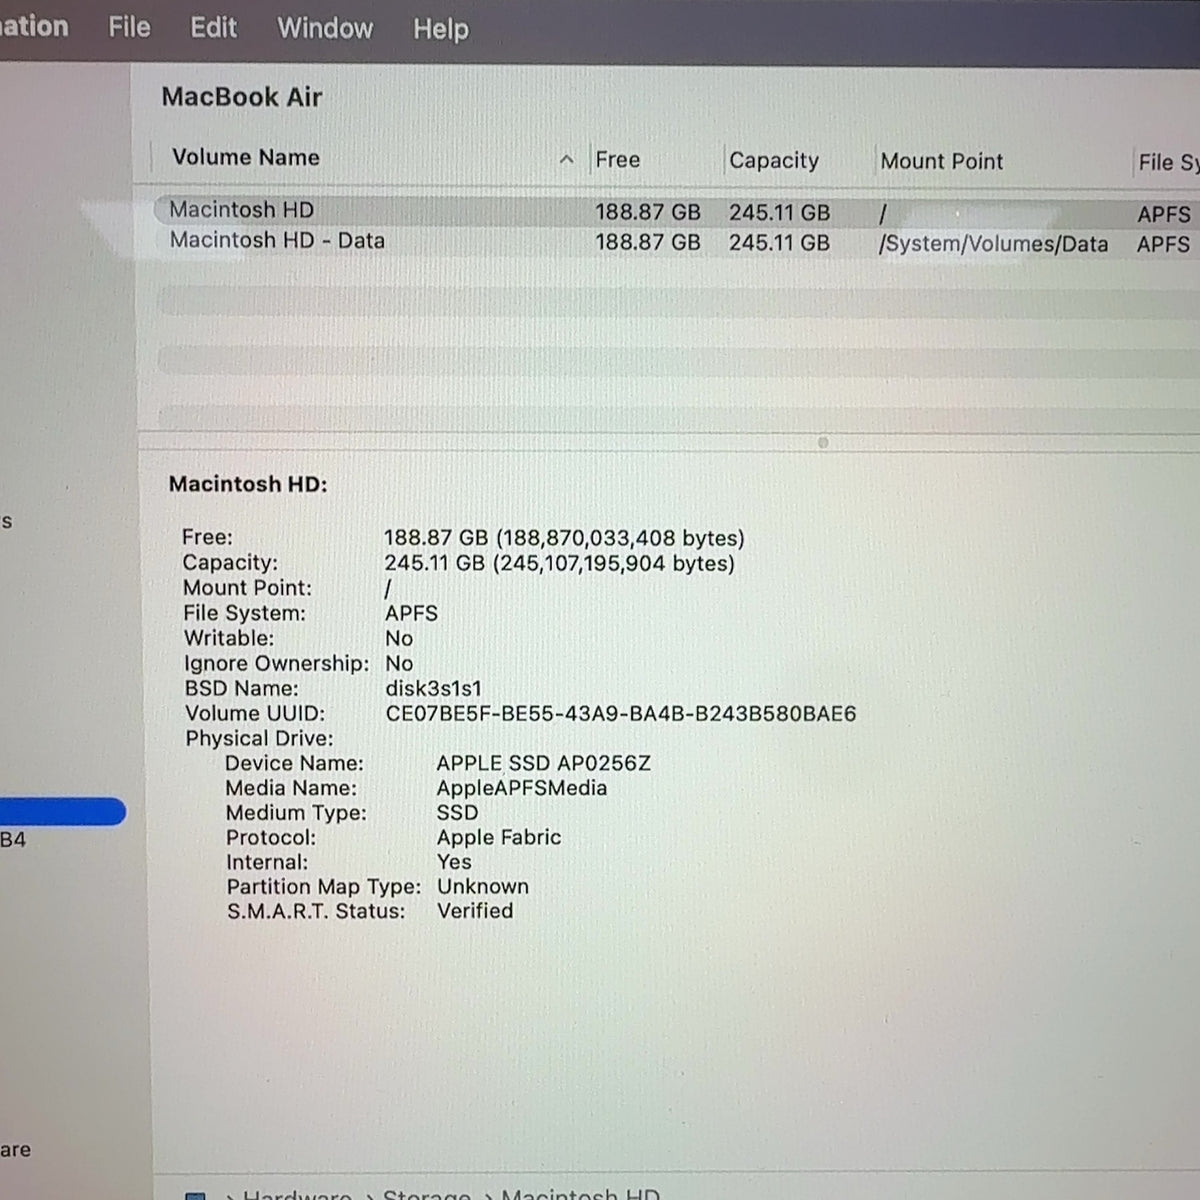Click the Media Name value AppleAPFSMedia
The image size is (1200, 1200).
click(521, 788)
